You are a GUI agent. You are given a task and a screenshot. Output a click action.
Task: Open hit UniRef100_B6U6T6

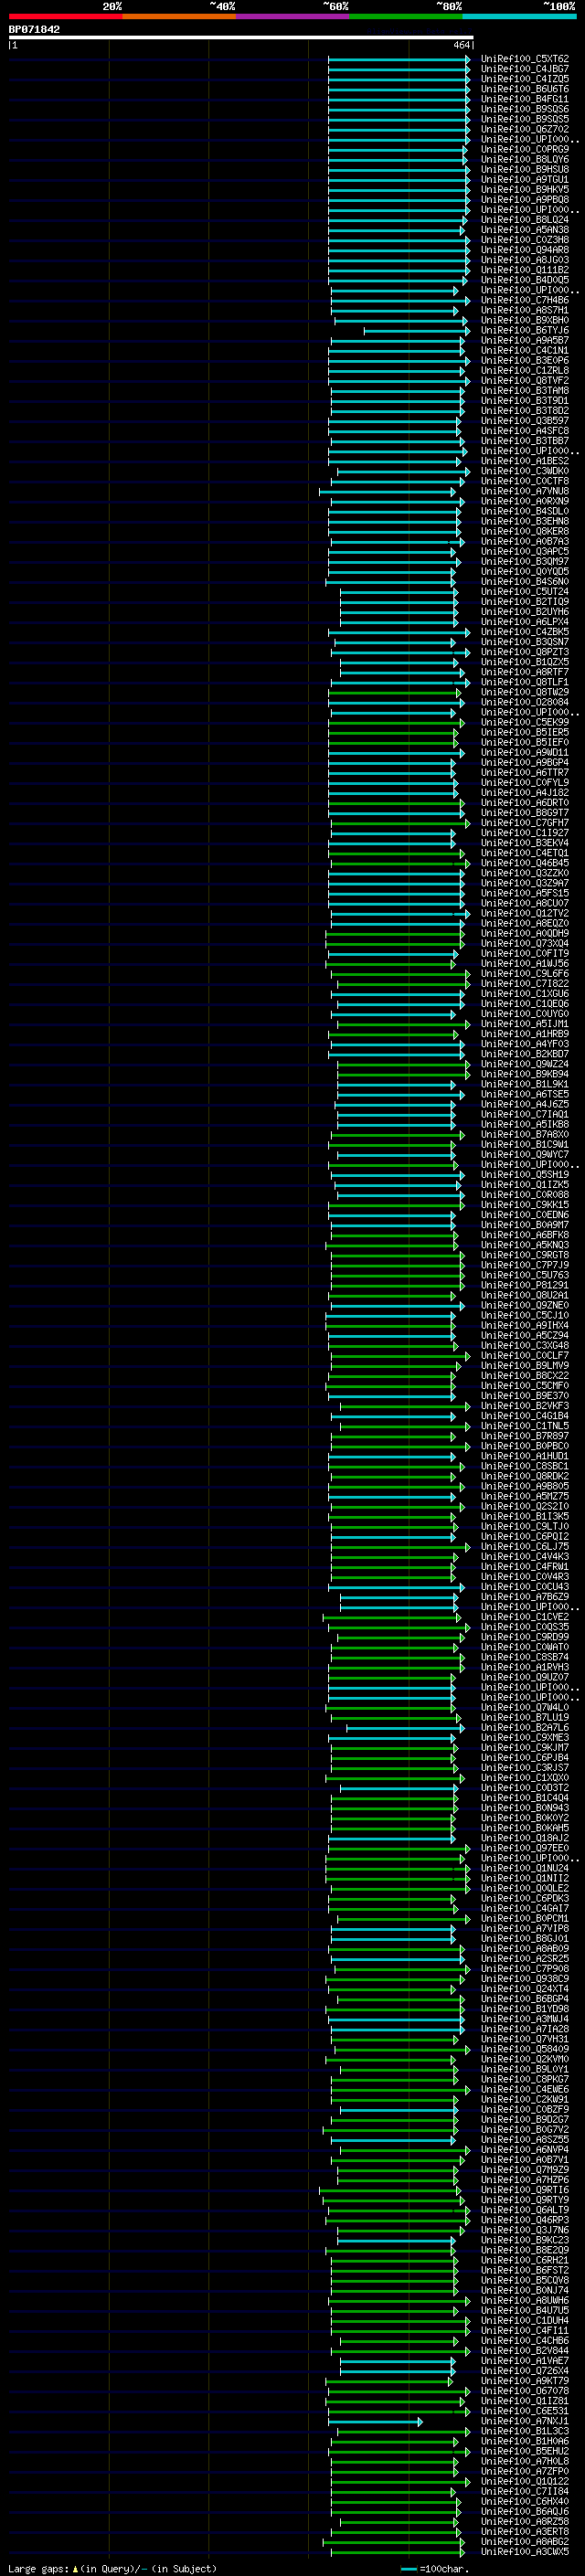[524, 89]
